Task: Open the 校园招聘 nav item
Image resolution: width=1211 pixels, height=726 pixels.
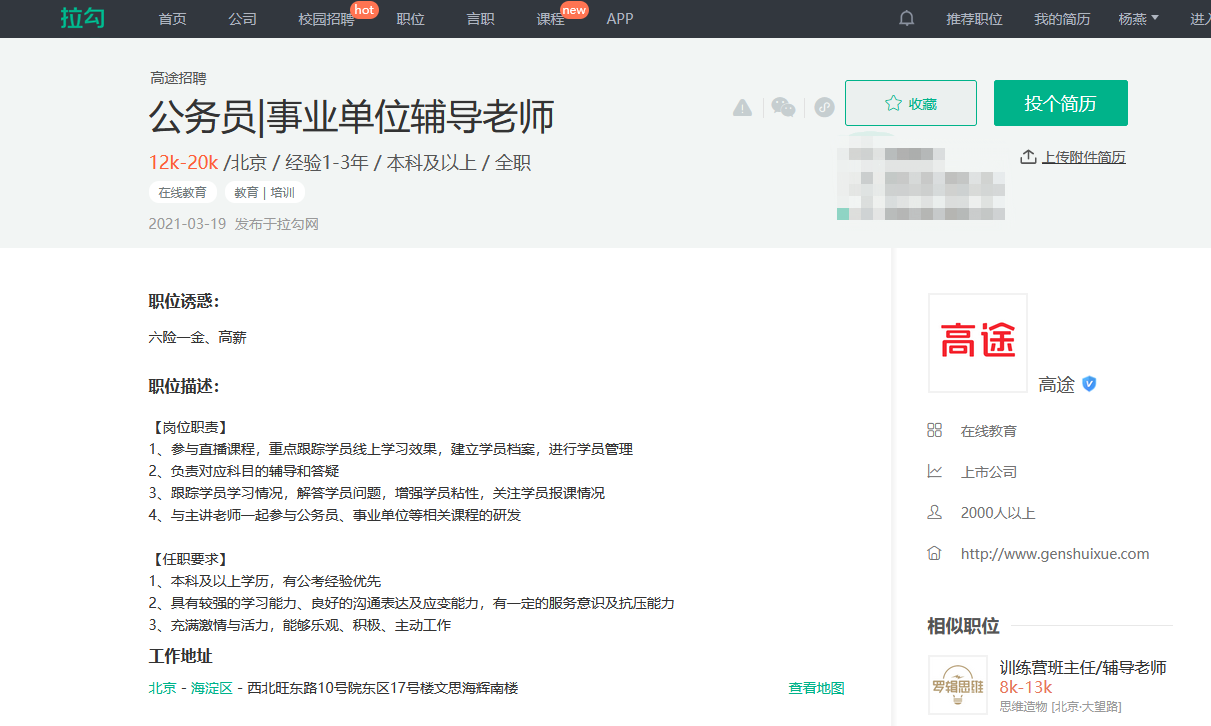Action: click(326, 19)
